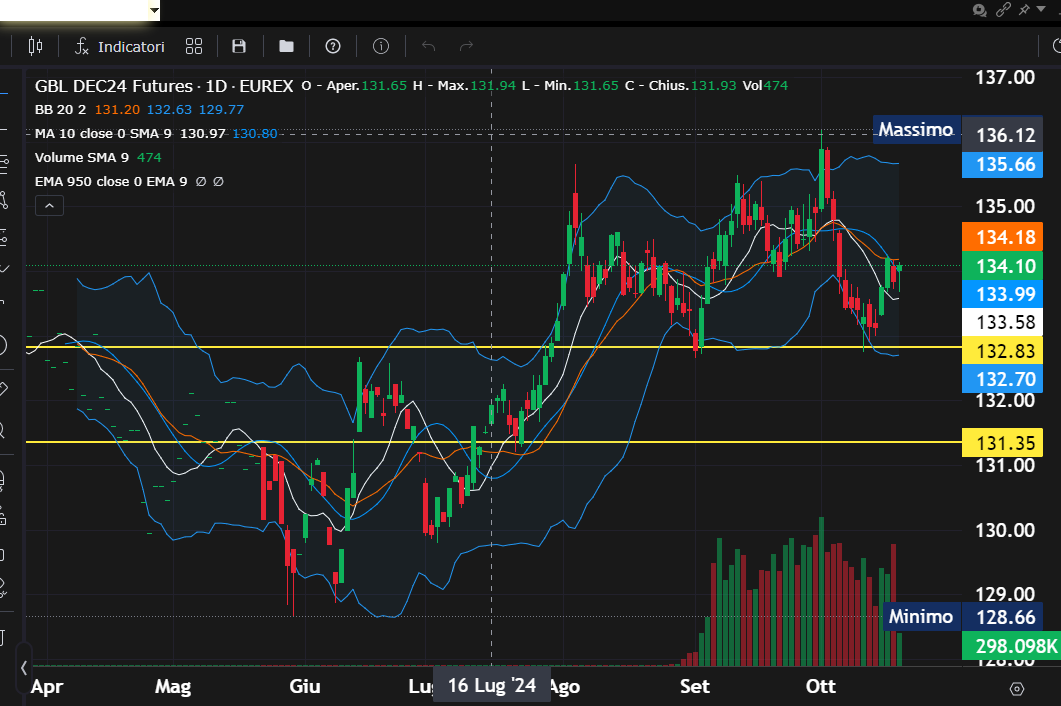This screenshot has width=1061, height=706.
Task: Select the Volume SMA 9 indicator legend
Action: pyautogui.click(x=84, y=157)
